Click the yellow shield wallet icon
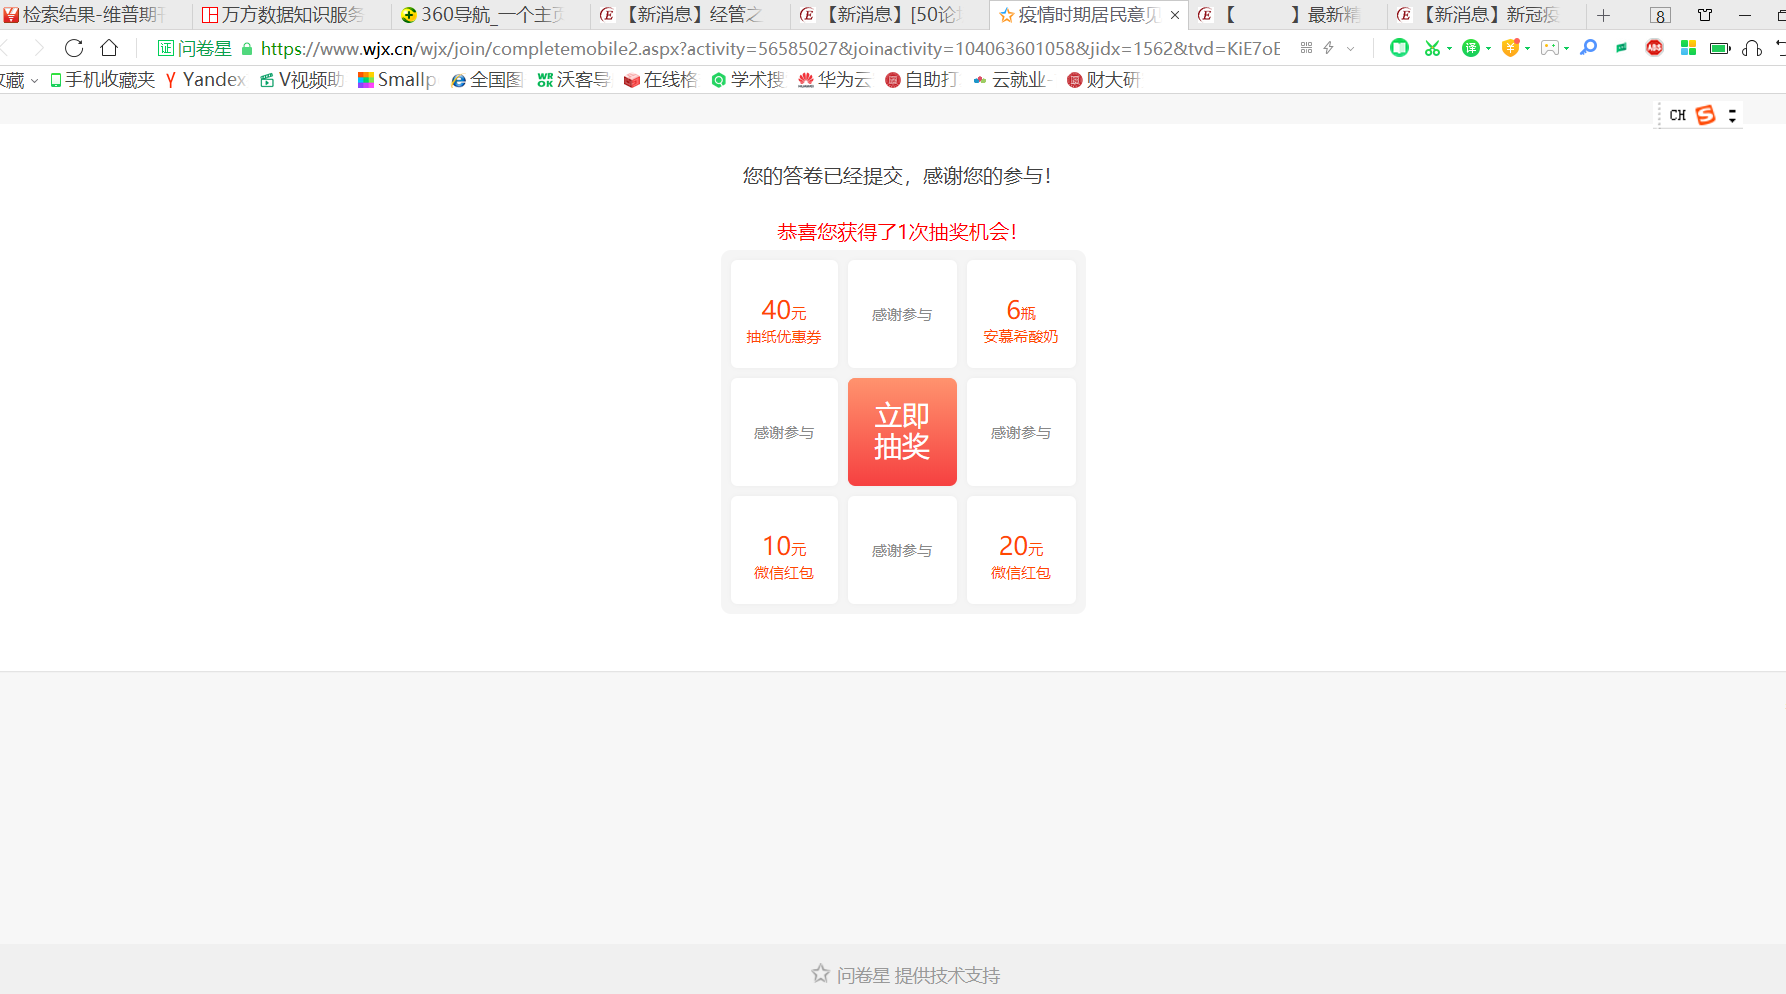Image resolution: width=1786 pixels, height=994 pixels. coord(1510,48)
